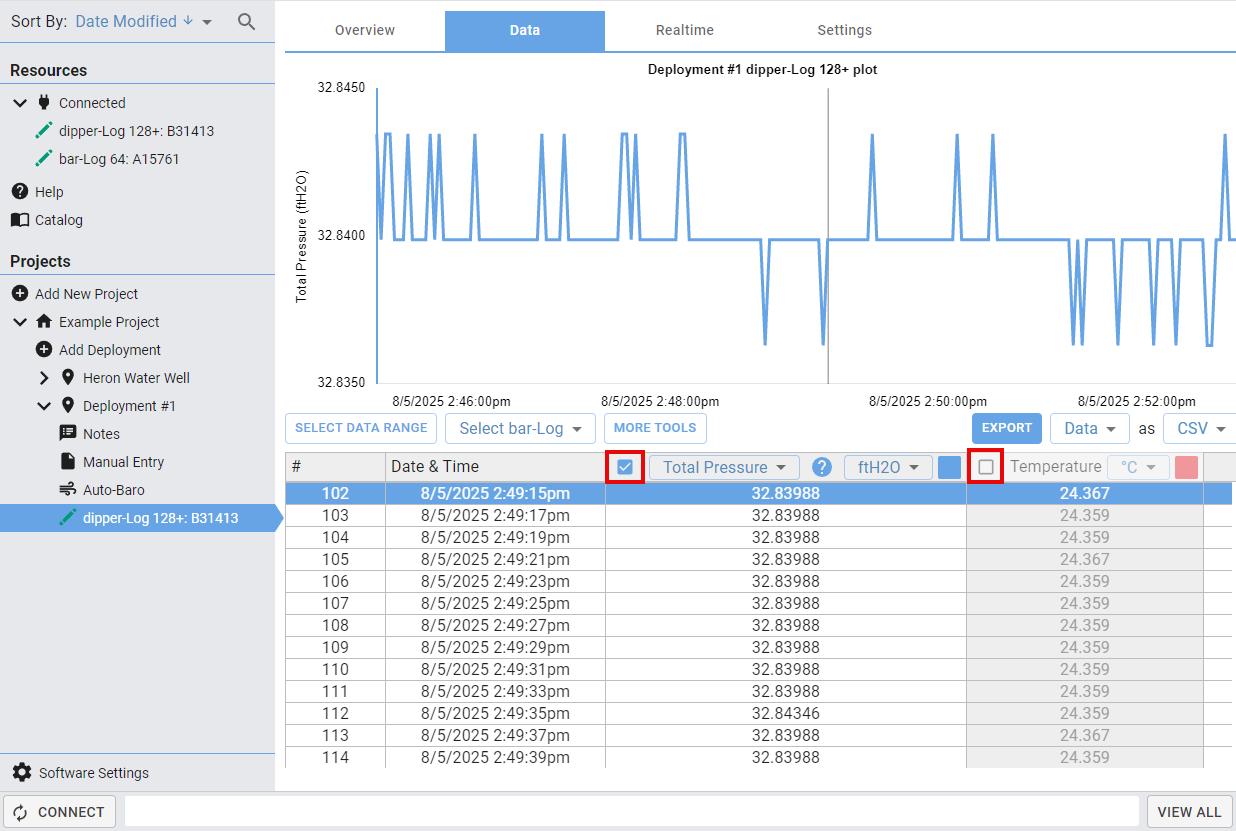Screen dimensions: 1236x831
Task: Open the ftH2O units dropdown
Action: click(x=888, y=467)
